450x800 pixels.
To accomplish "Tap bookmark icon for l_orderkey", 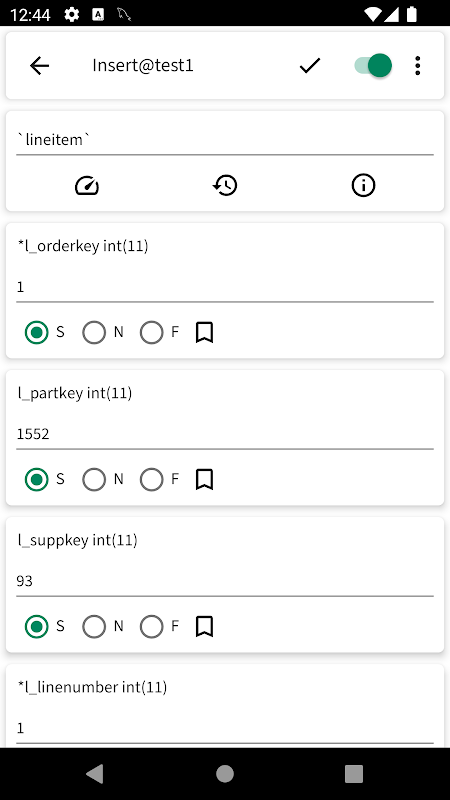I will (x=204, y=333).
